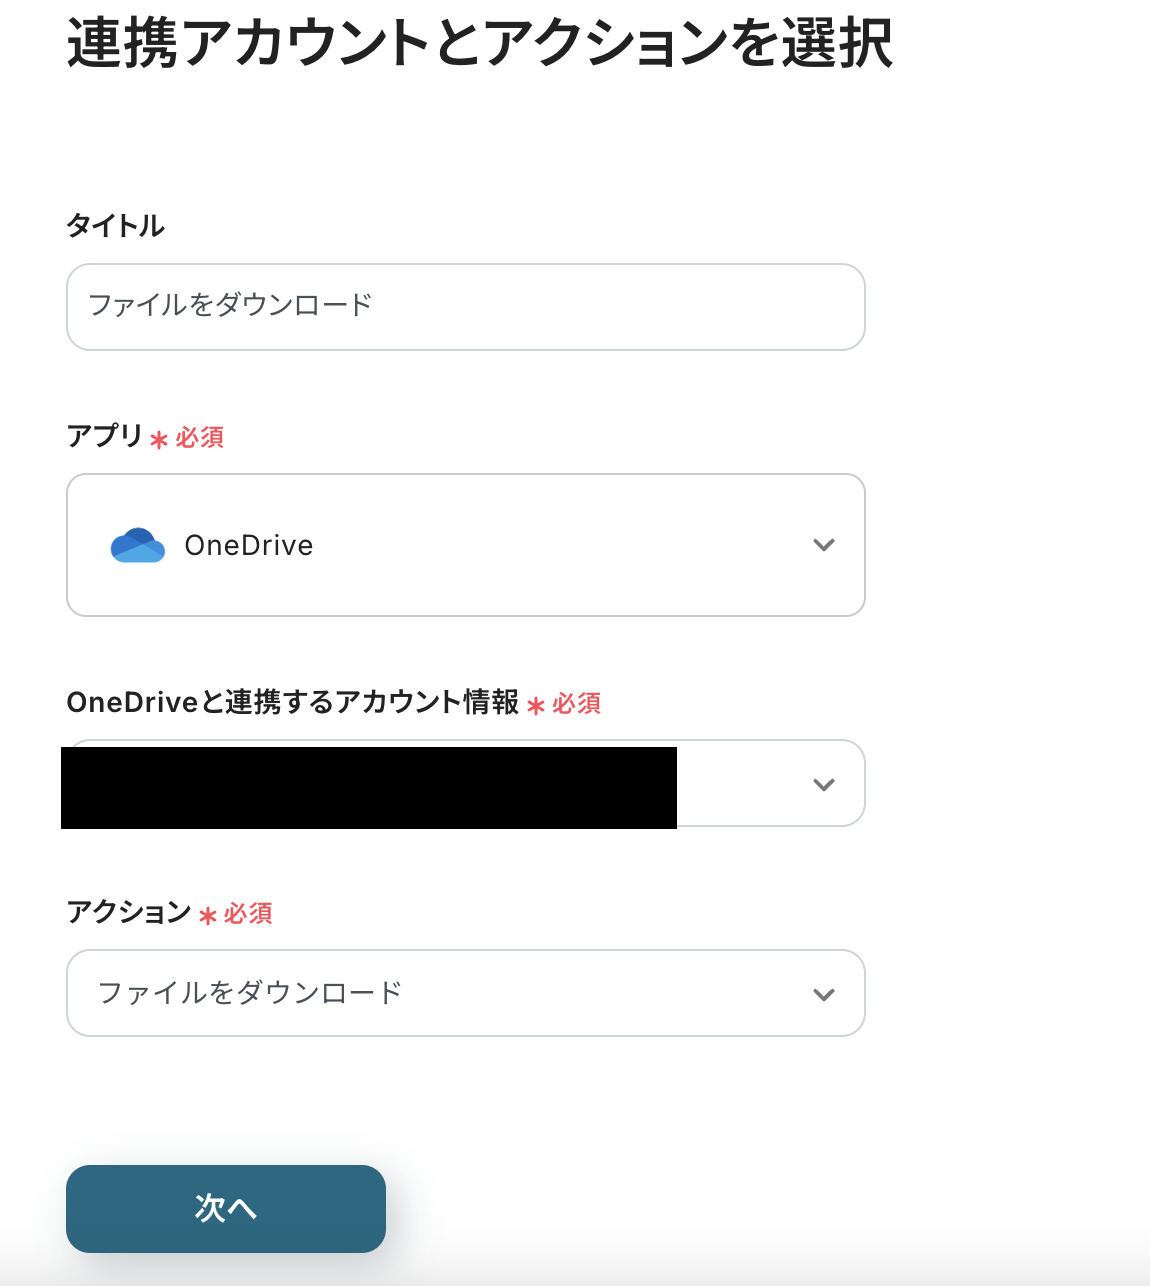
Task: Click the OneDriveと連携するアカウント情報 label
Action: [292, 702]
